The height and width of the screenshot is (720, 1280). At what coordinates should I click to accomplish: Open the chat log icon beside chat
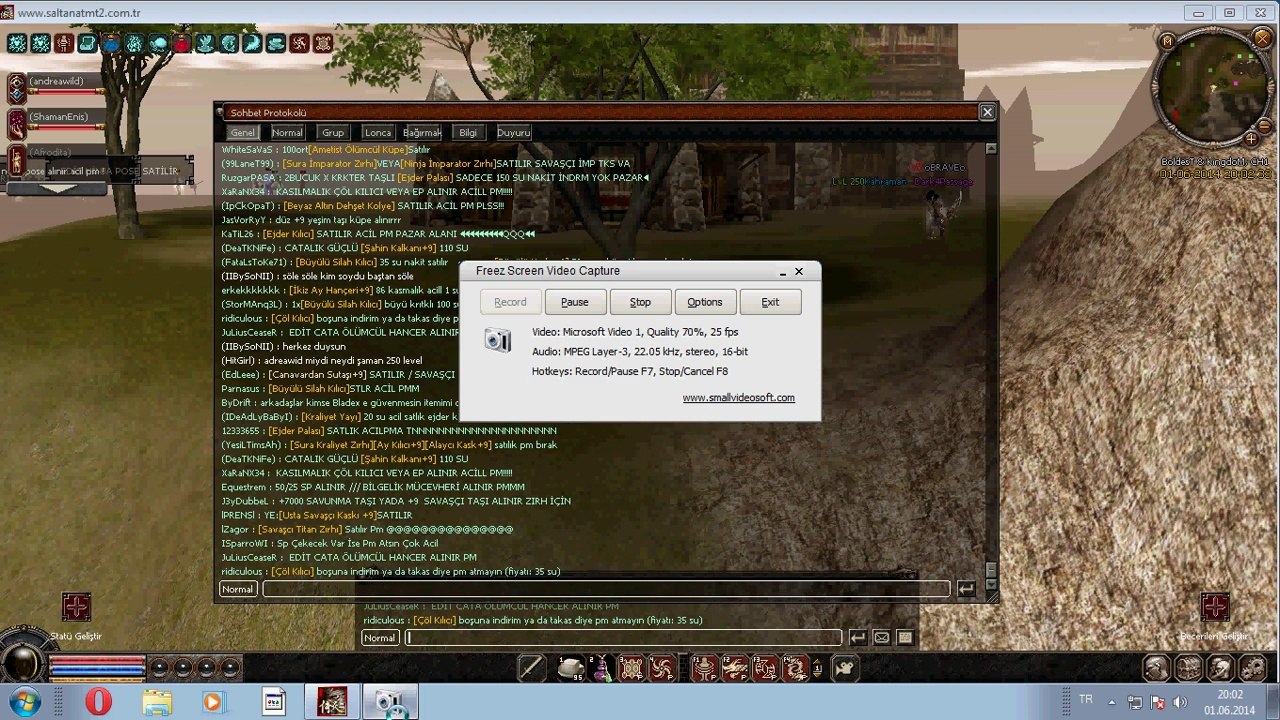(x=905, y=637)
